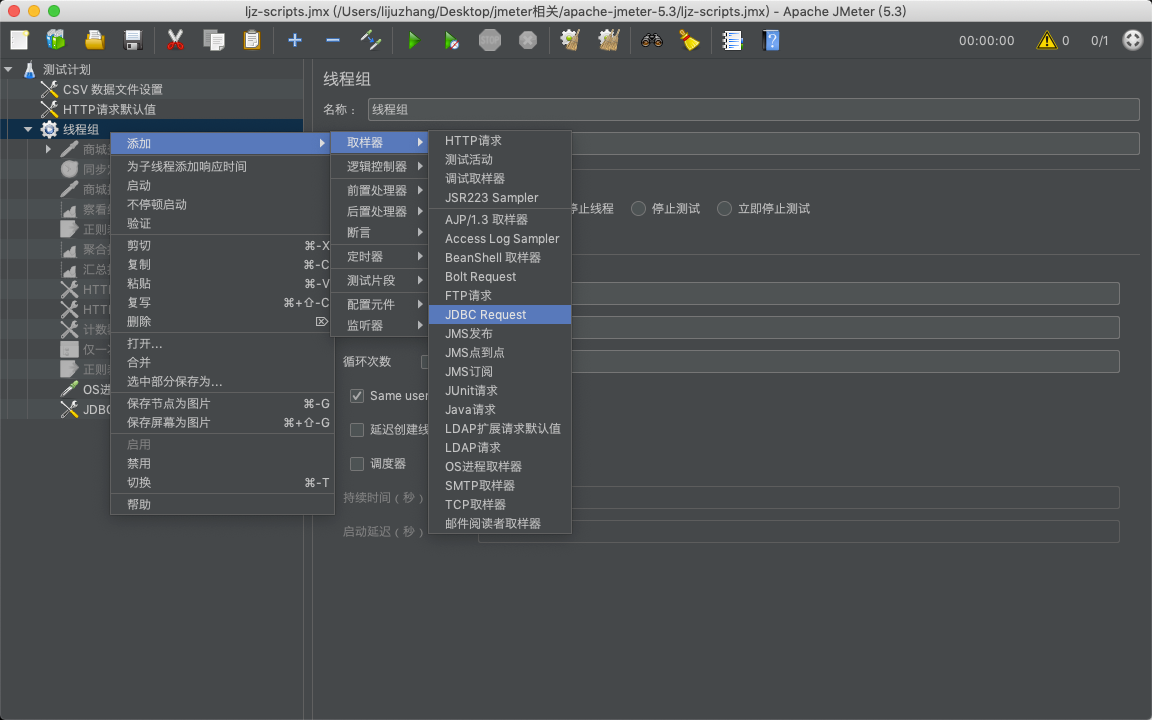Click the Open file folder icon
The height and width of the screenshot is (720, 1152).
click(95, 40)
